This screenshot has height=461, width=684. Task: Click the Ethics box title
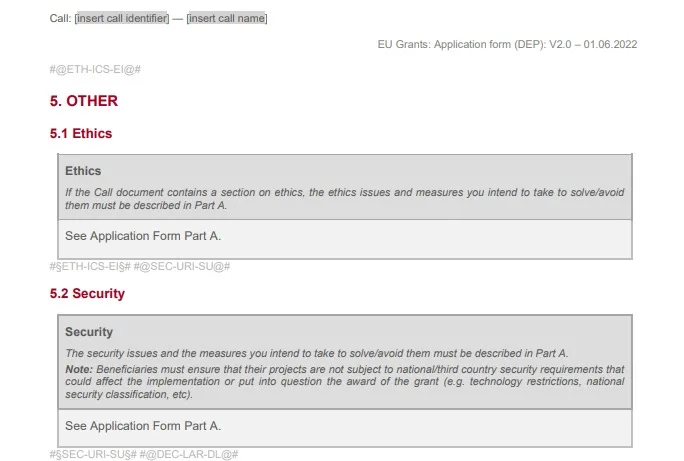(x=83, y=171)
